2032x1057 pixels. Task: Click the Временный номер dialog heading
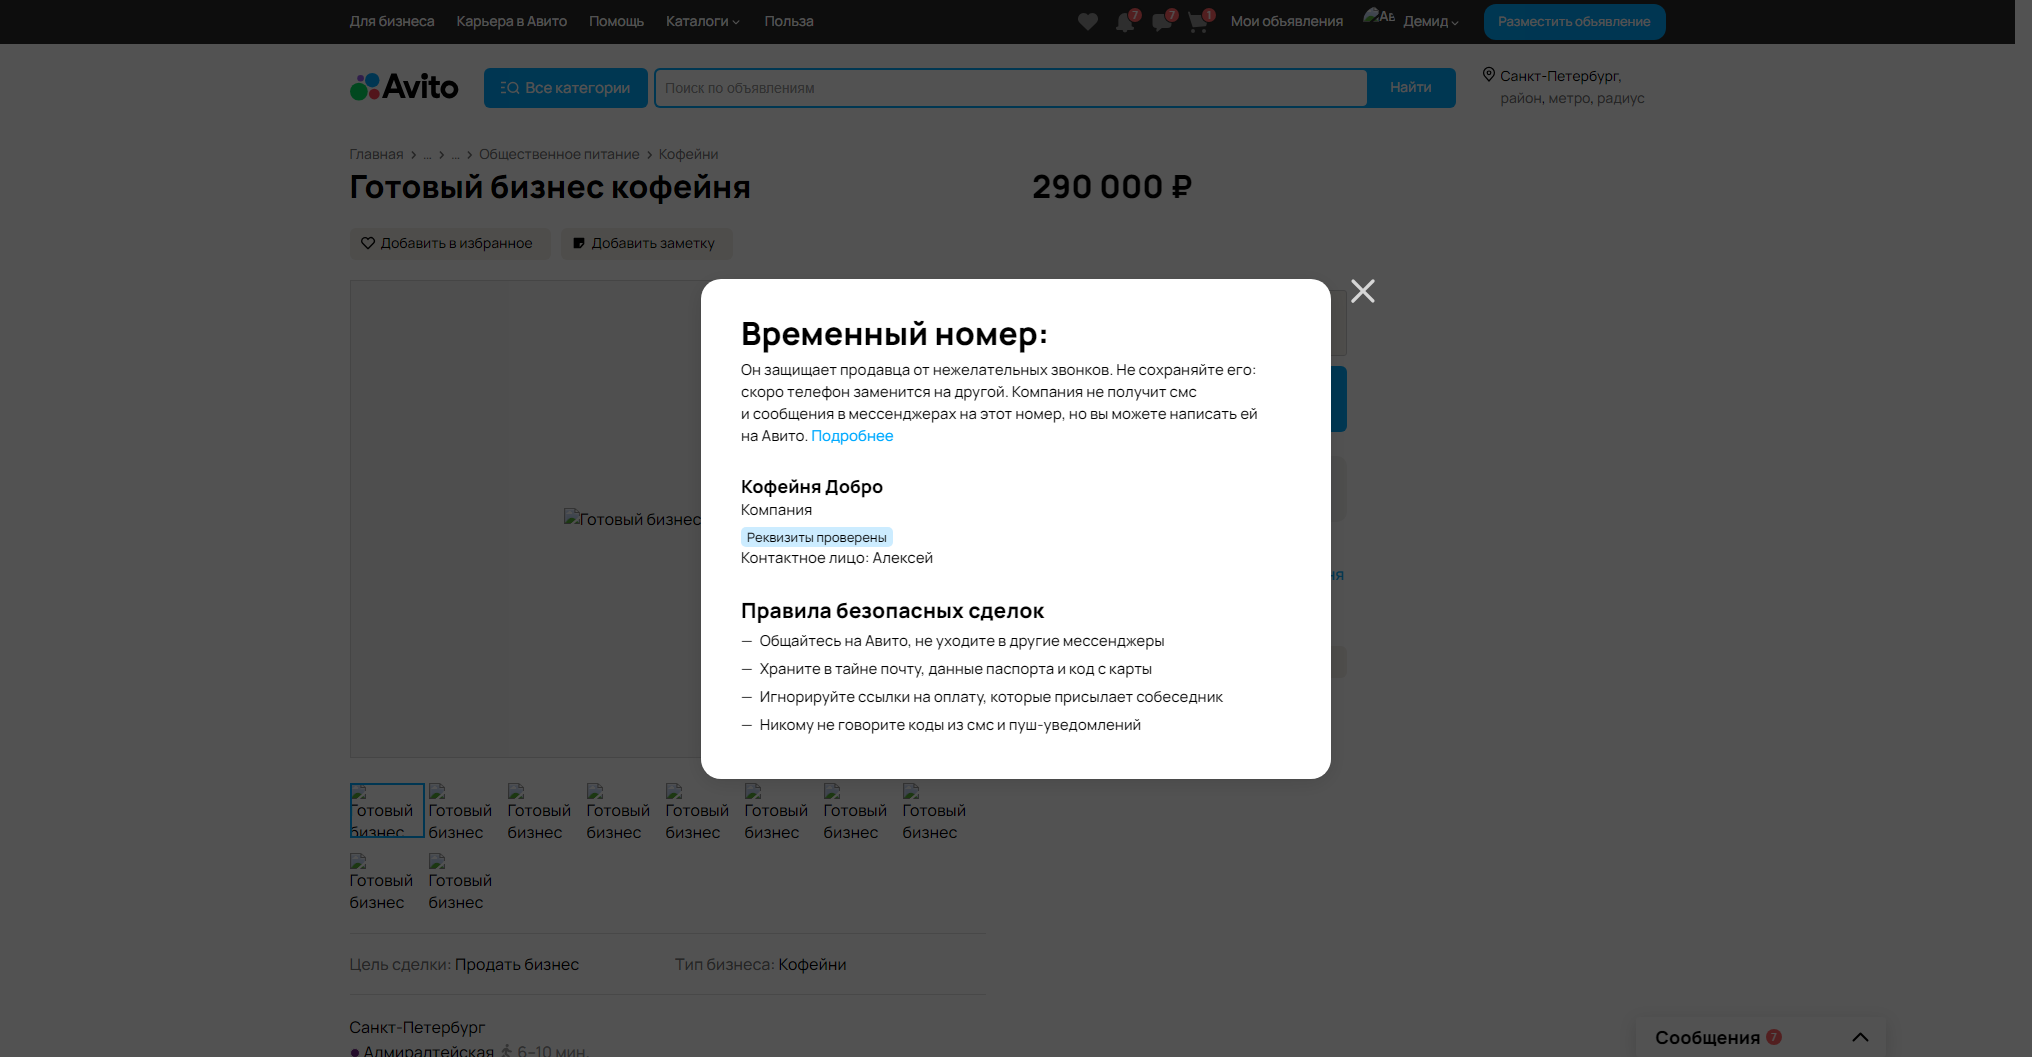[894, 333]
